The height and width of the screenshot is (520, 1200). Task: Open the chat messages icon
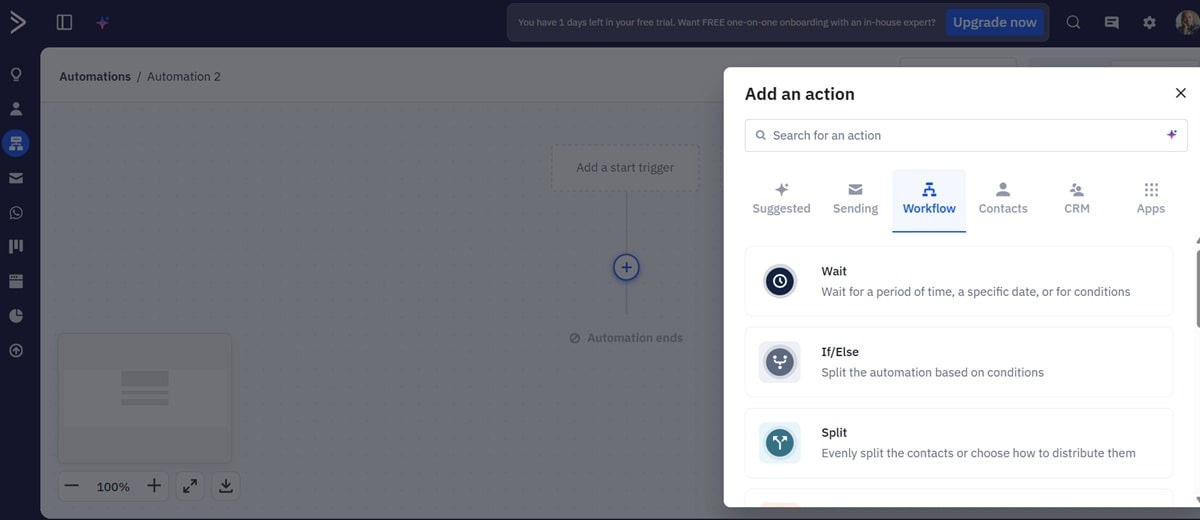coord(1111,22)
